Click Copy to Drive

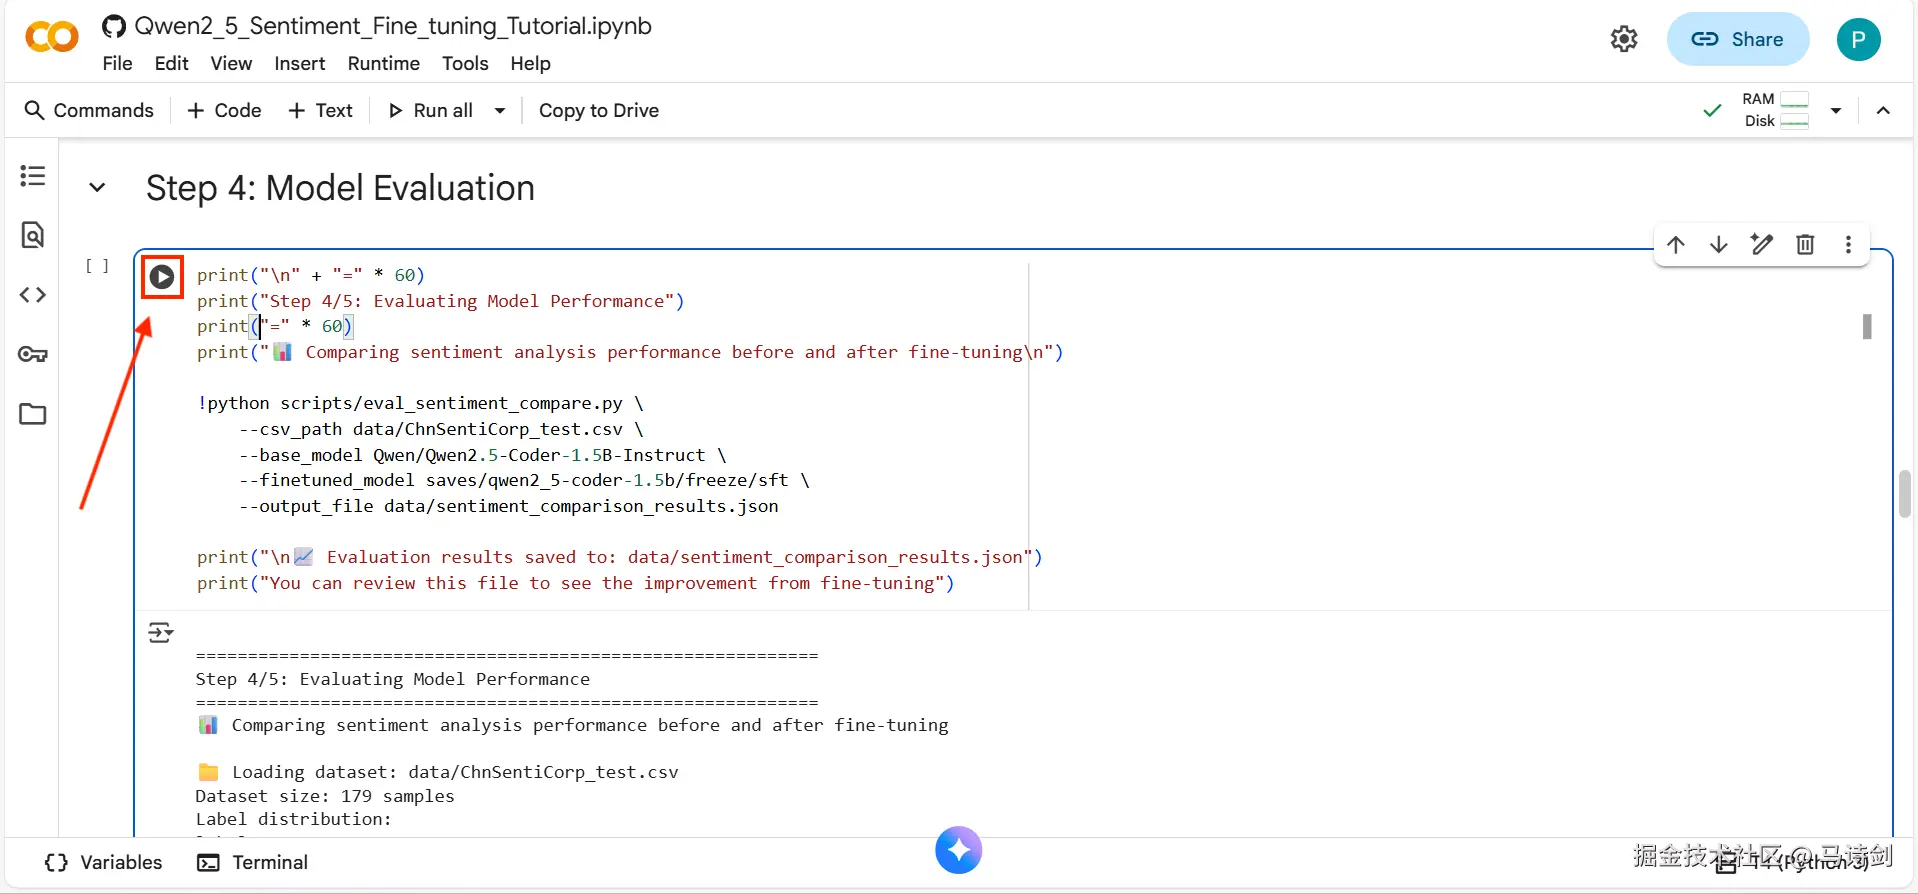pos(598,111)
